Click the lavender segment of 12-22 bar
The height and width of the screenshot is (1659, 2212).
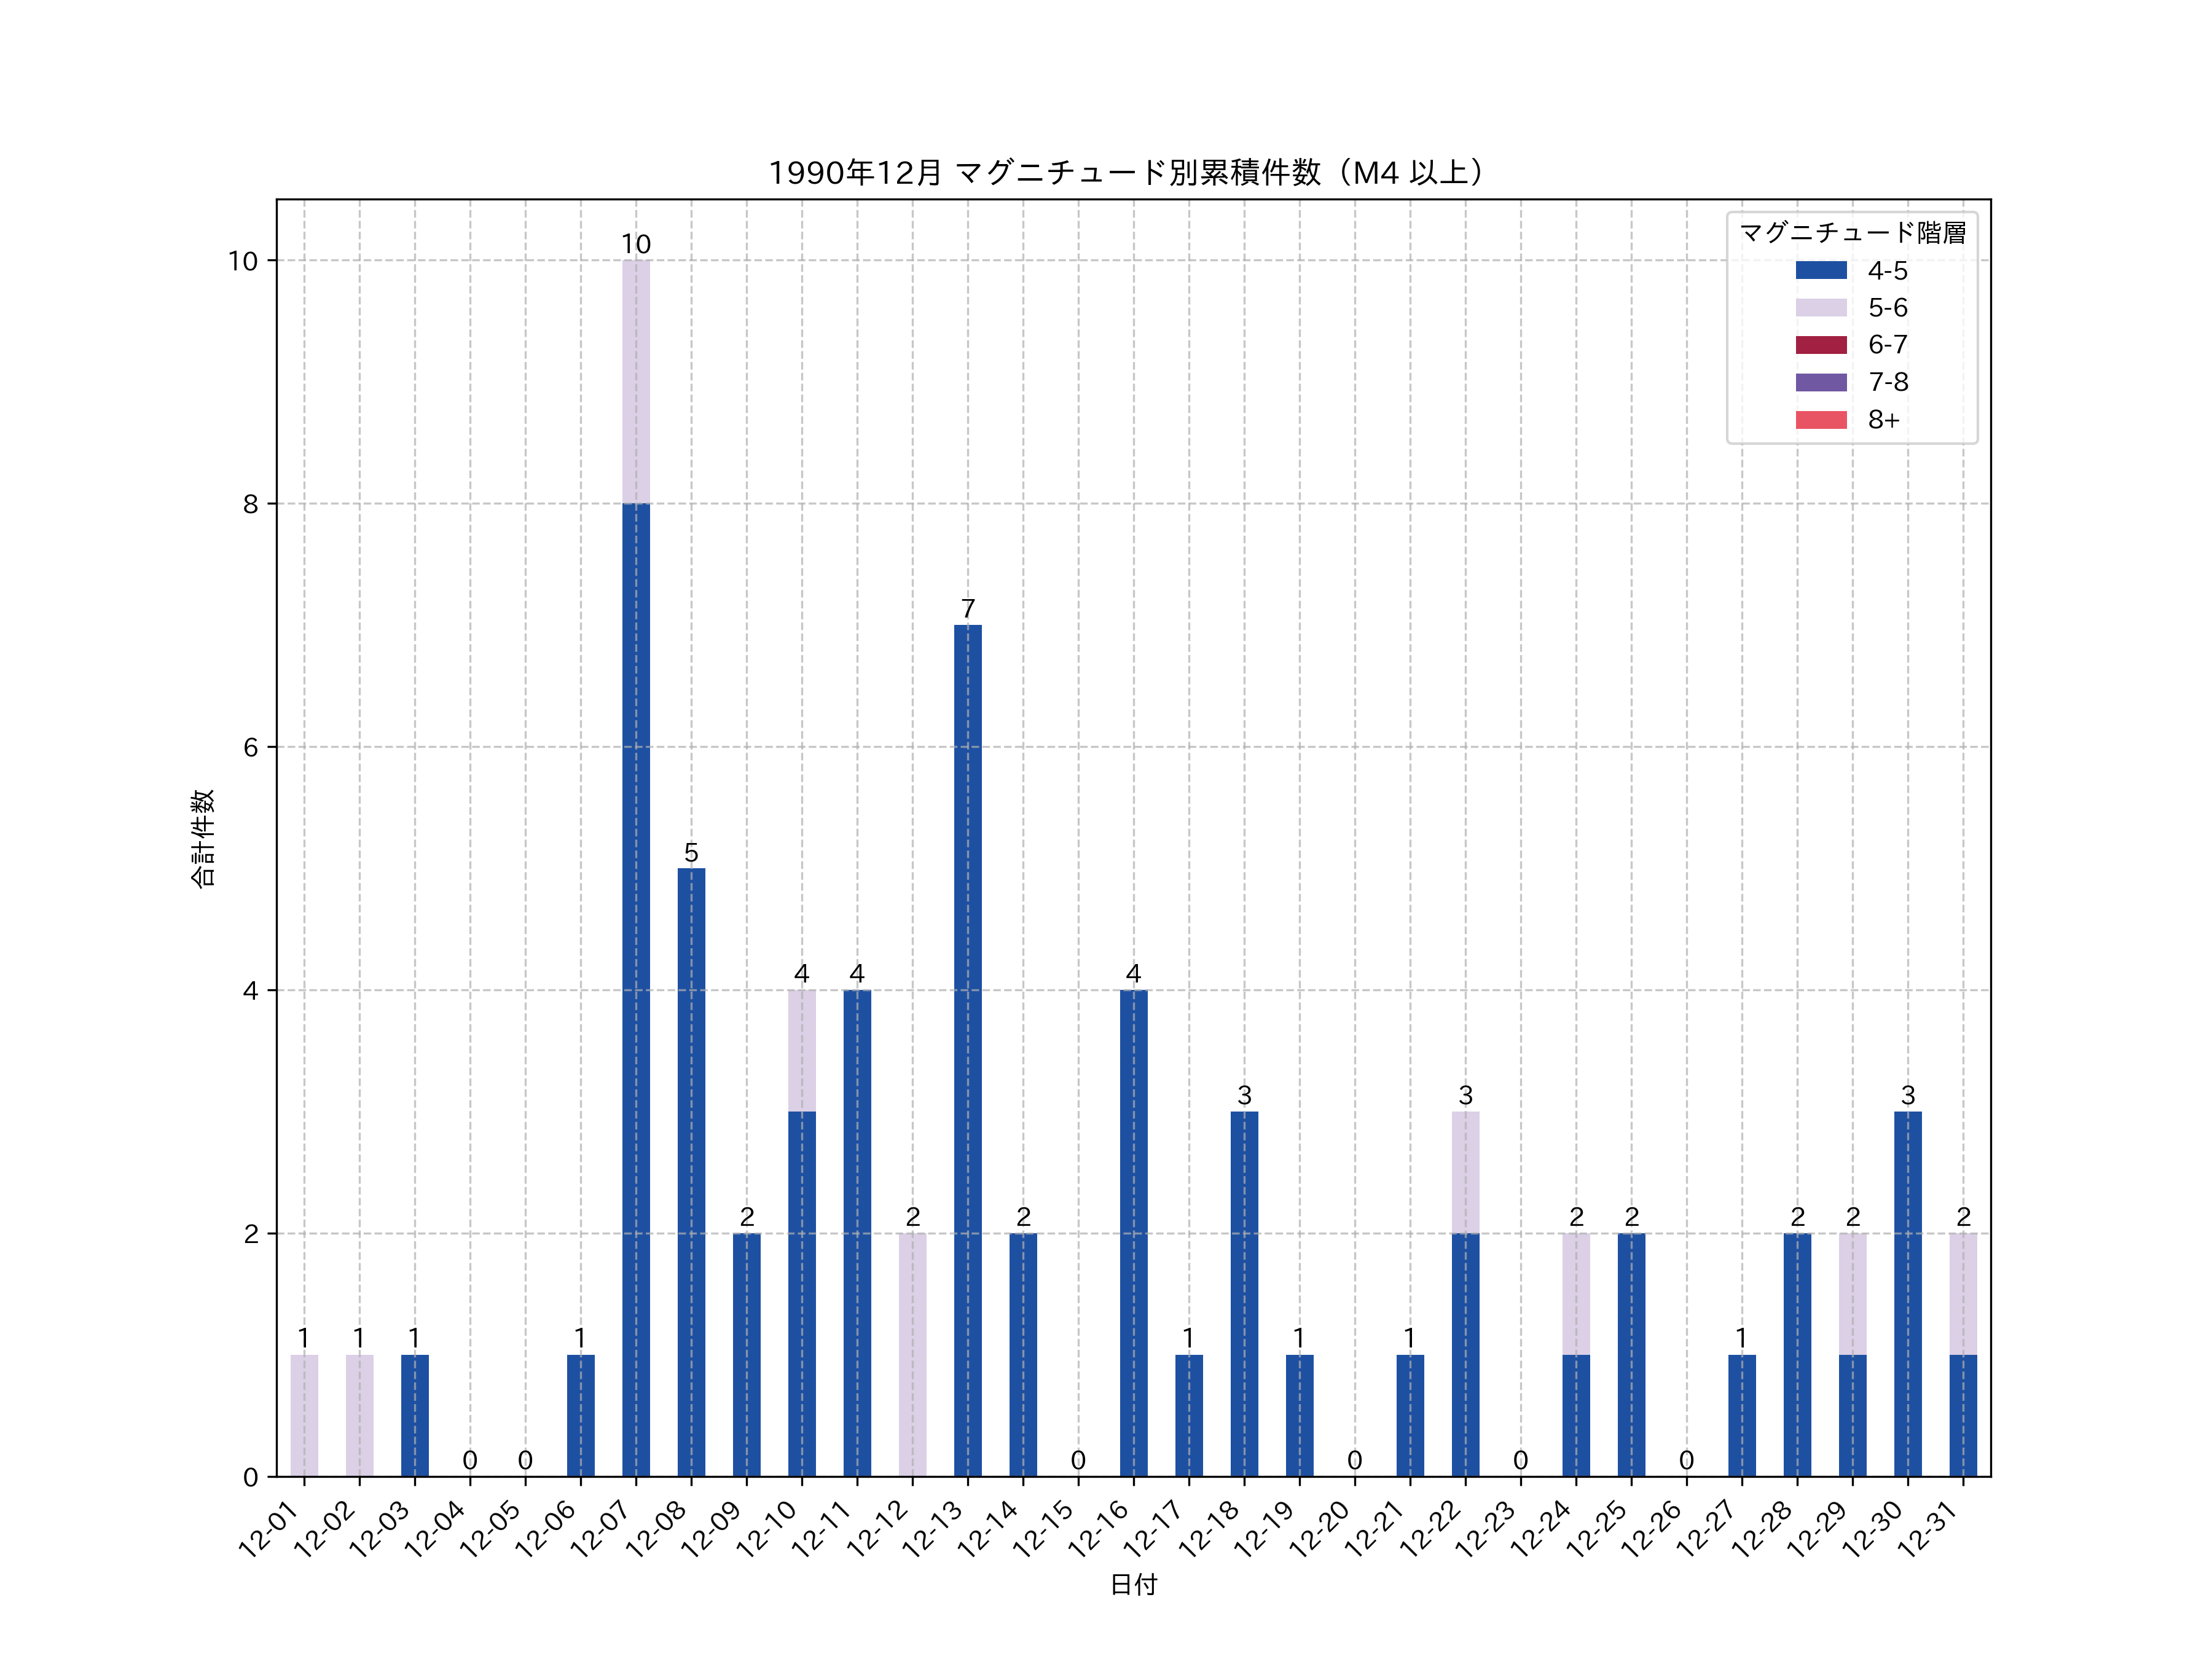[1465, 1172]
